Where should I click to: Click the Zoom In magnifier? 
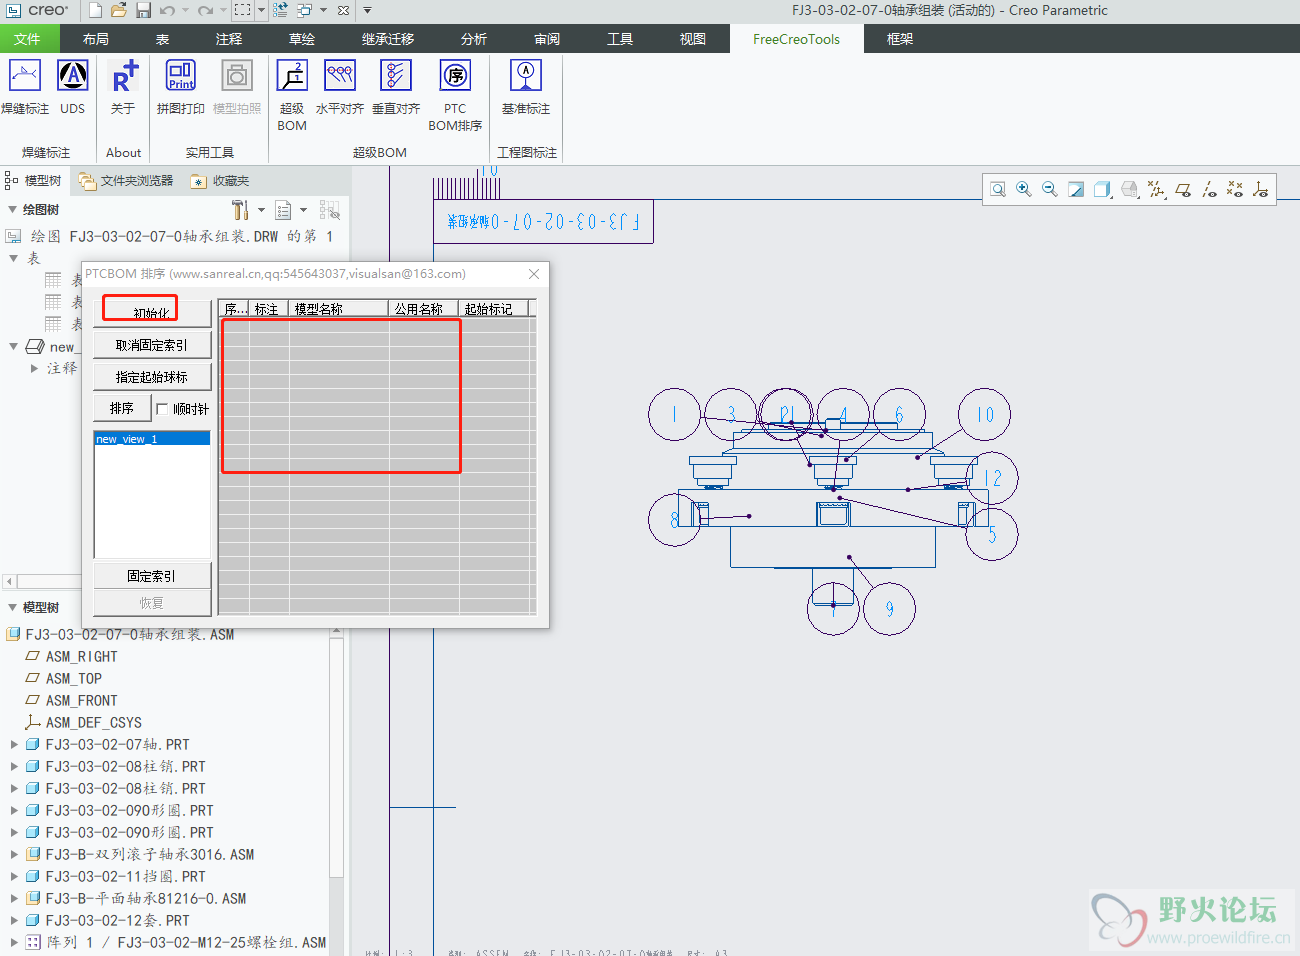(x=1024, y=189)
